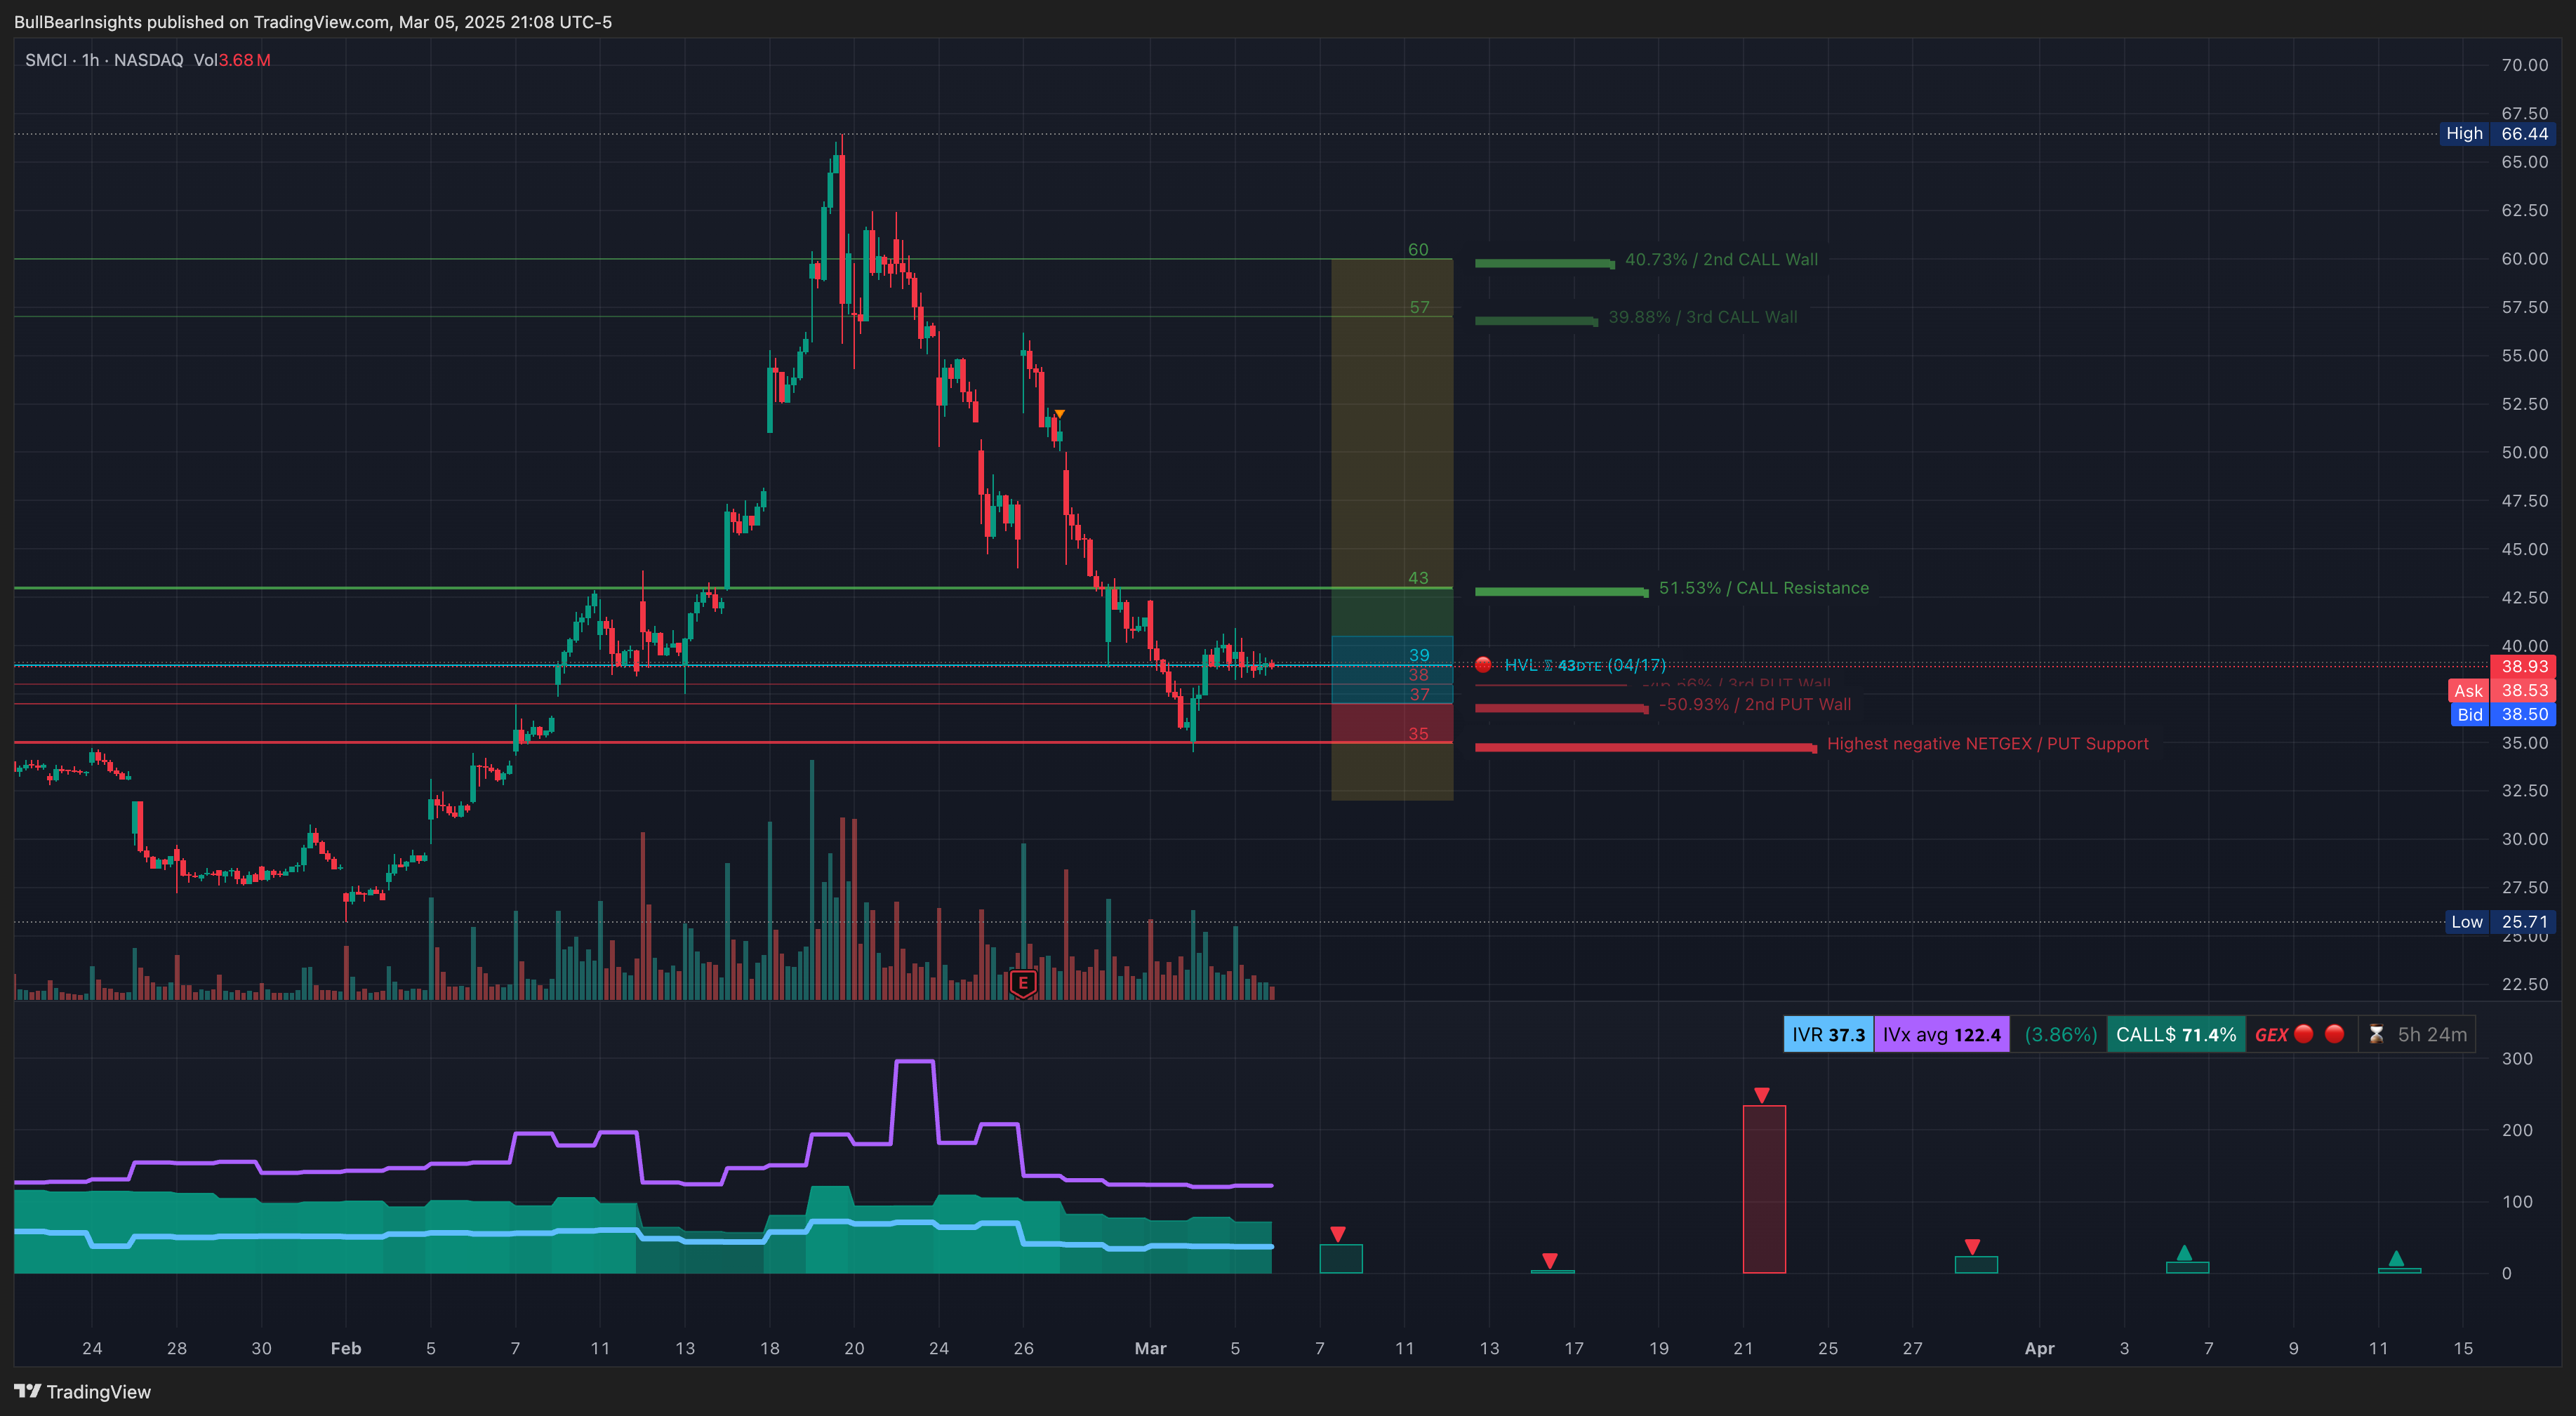Click the High 66.44 price label
Viewport: 2576px width, 1416px height.
(2497, 134)
